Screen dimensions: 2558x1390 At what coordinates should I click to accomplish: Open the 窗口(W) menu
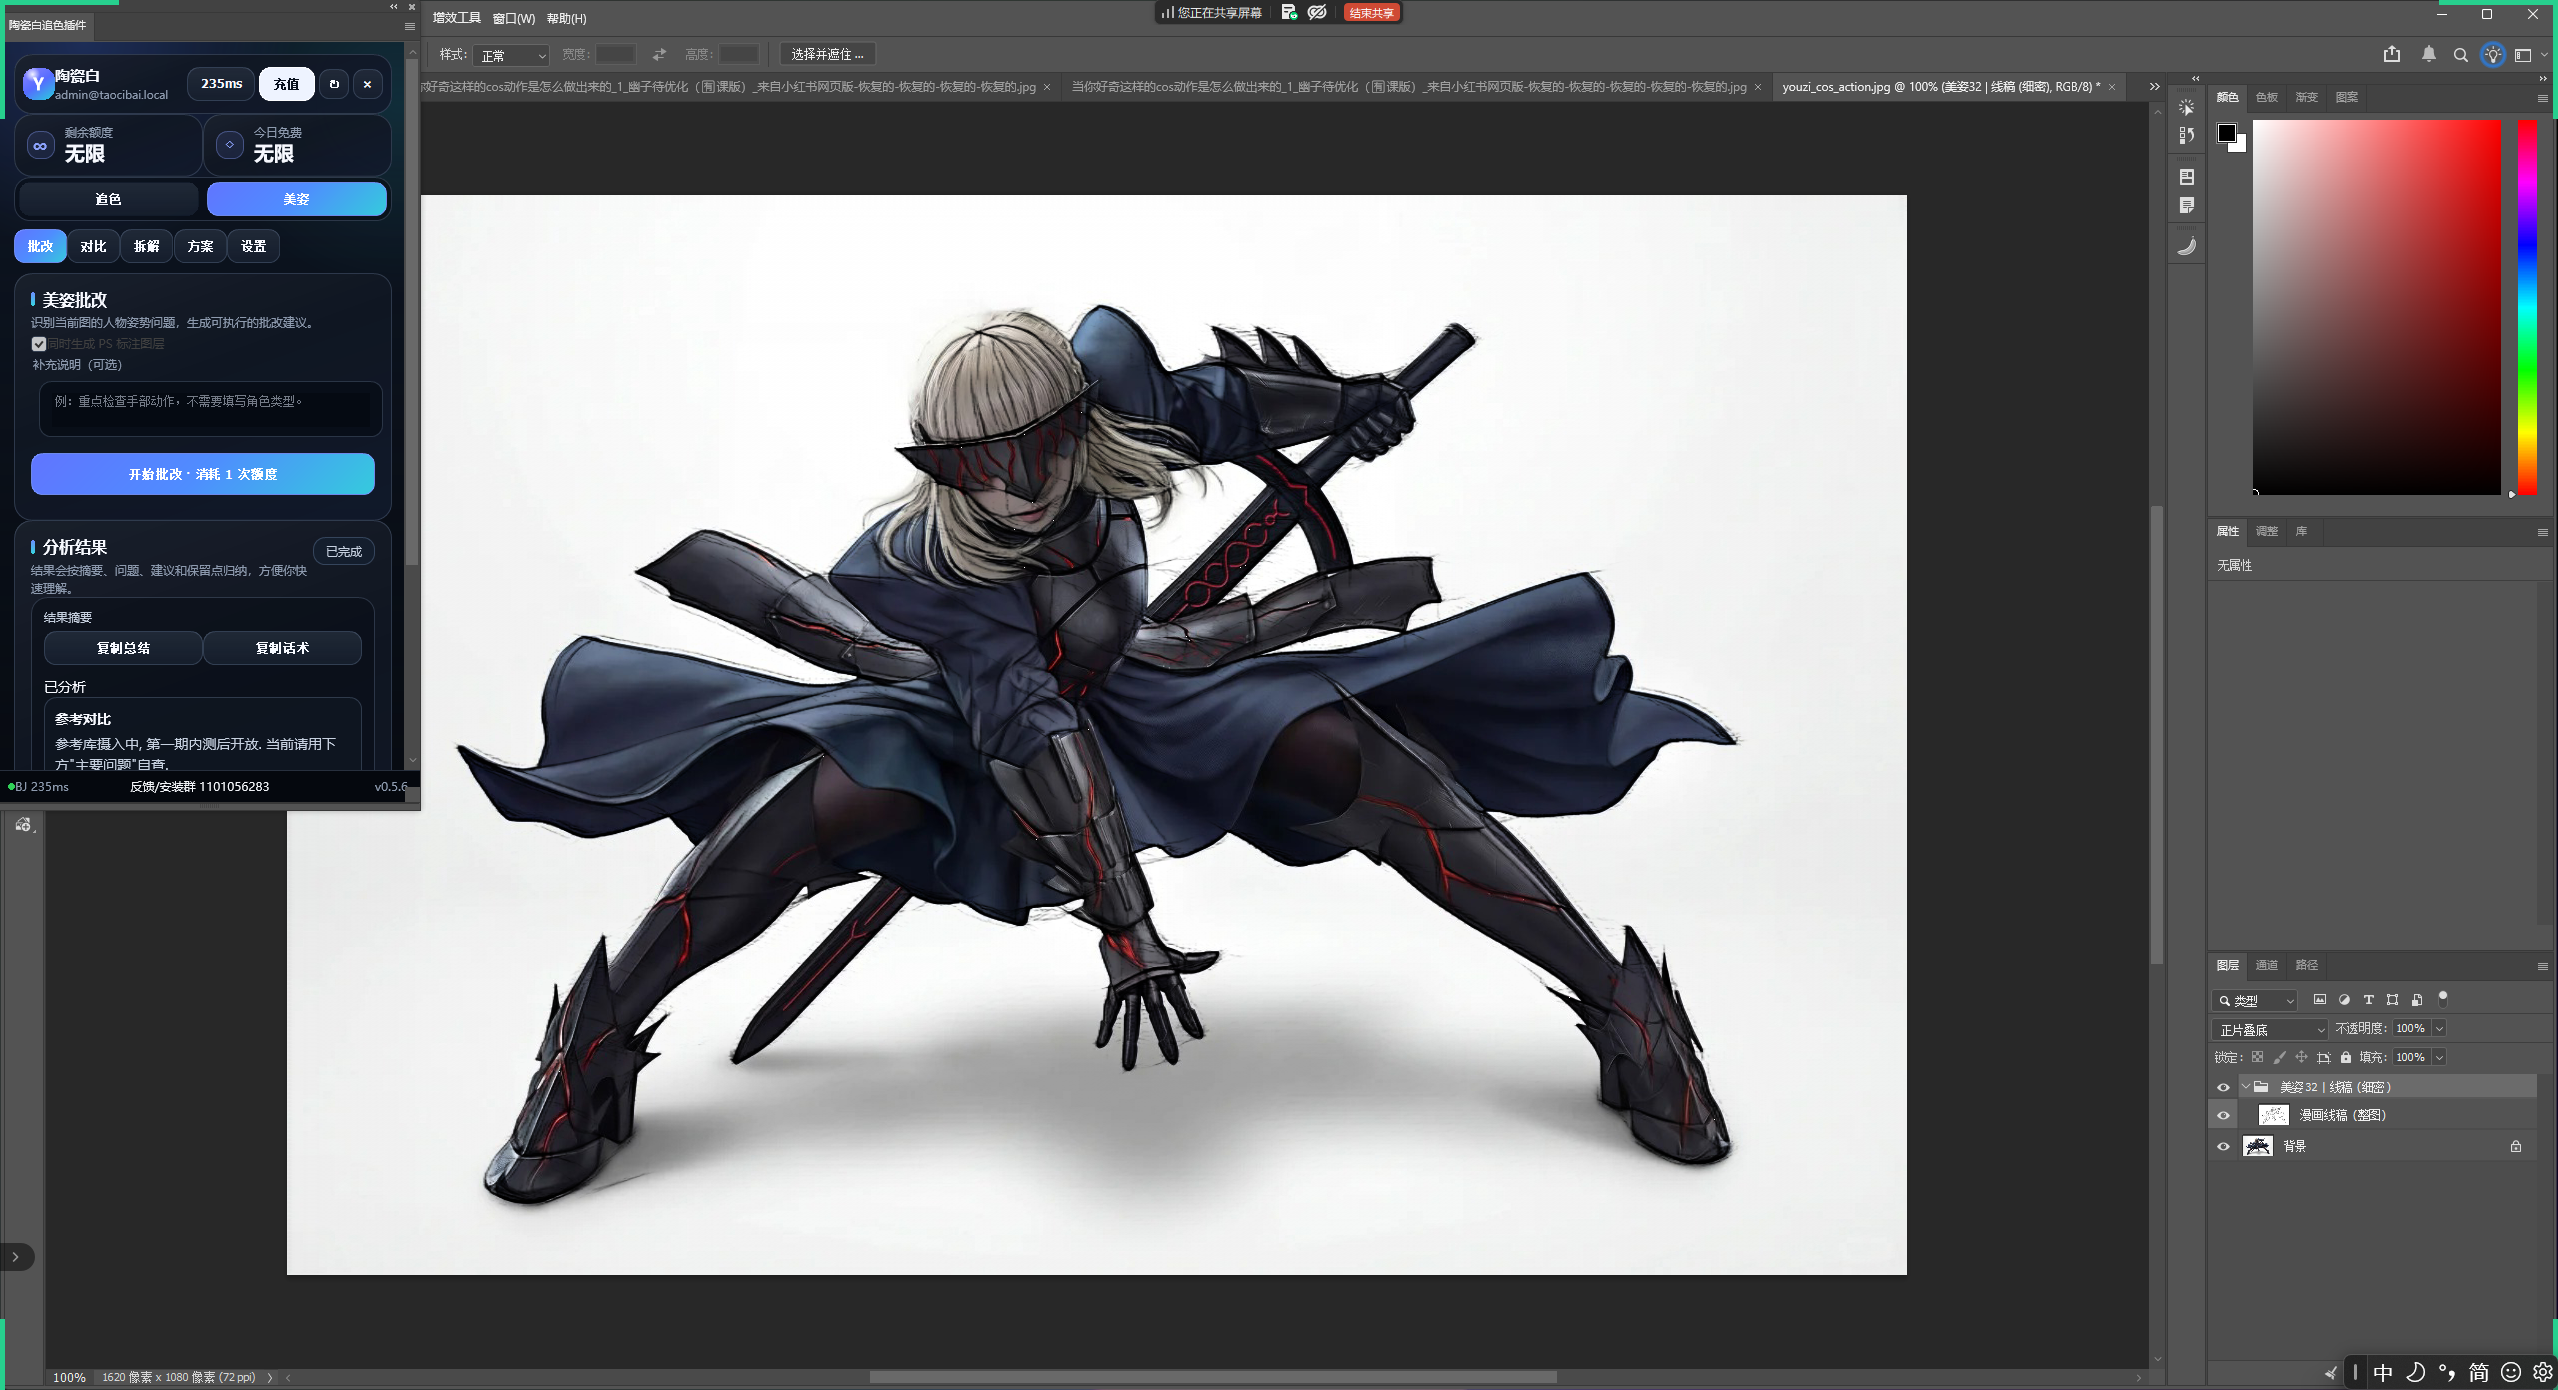(x=514, y=18)
